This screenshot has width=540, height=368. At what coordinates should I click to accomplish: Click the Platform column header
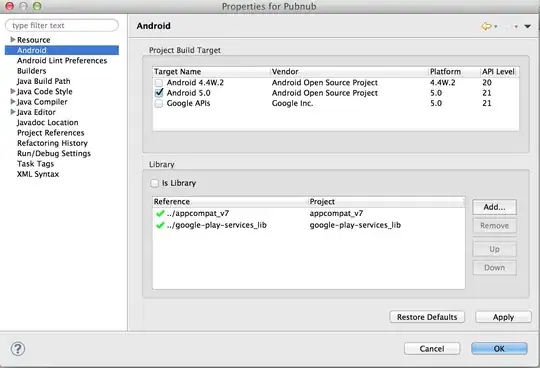pos(454,72)
